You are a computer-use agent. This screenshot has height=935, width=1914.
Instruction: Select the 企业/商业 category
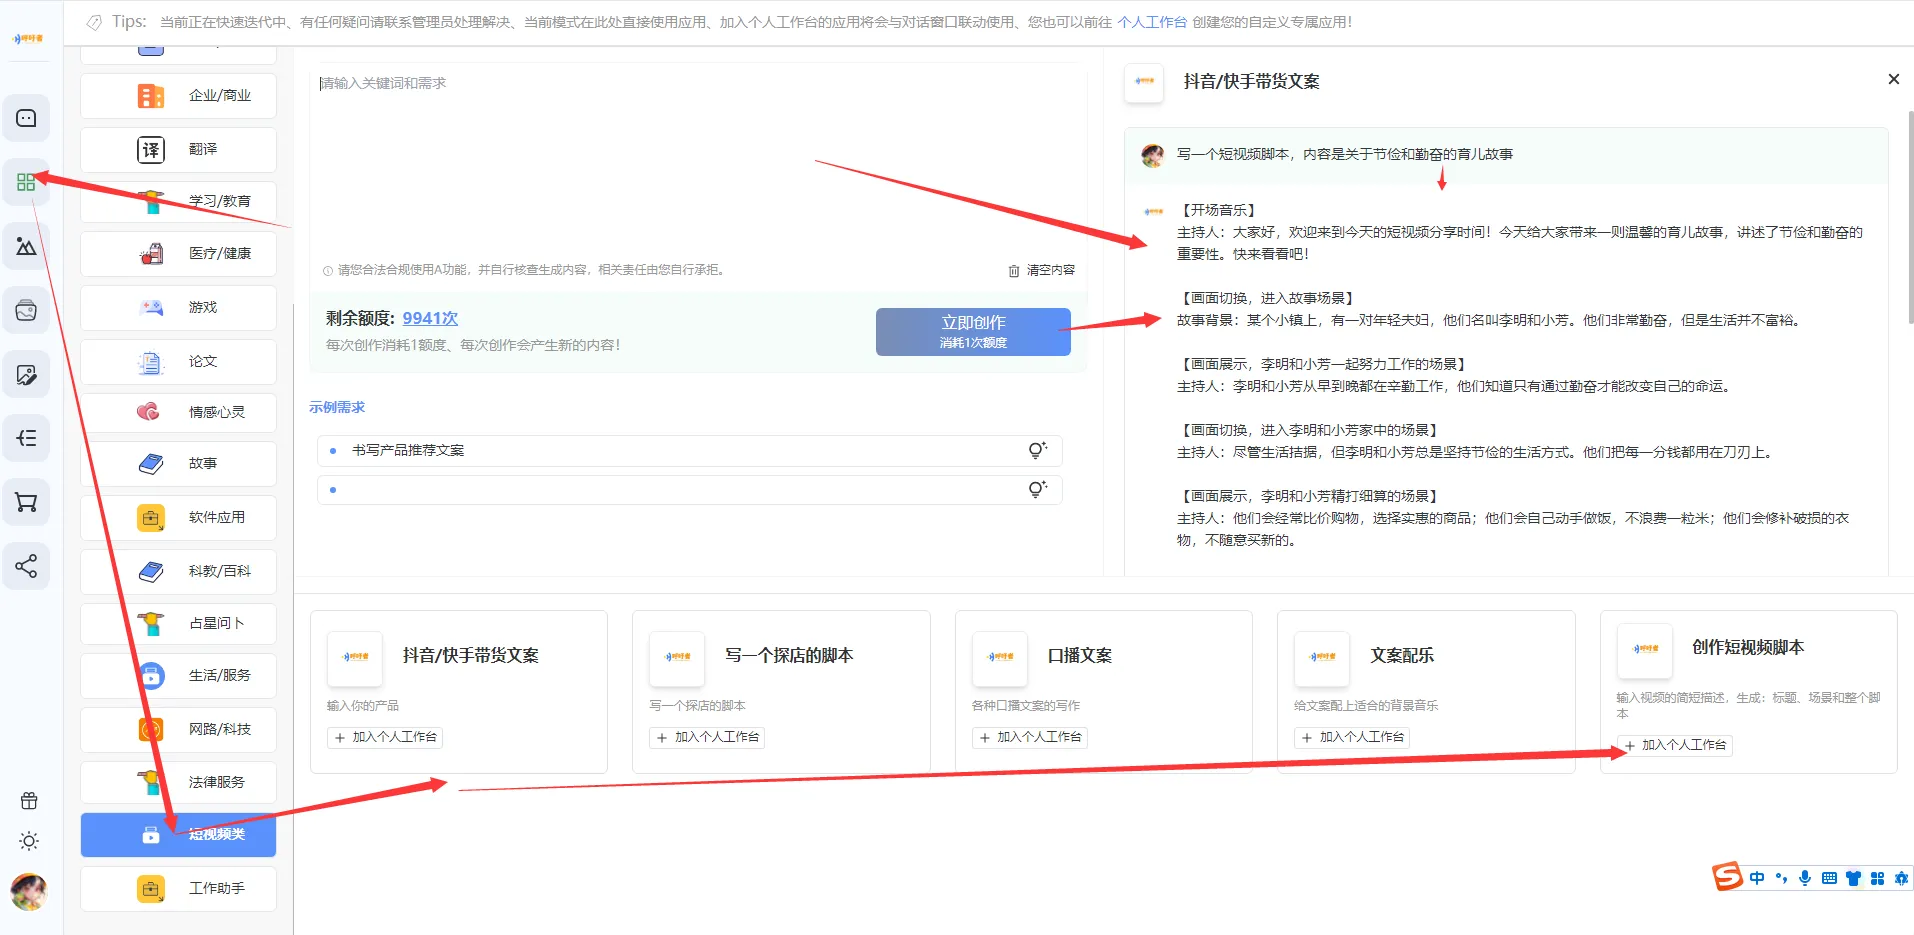(179, 96)
